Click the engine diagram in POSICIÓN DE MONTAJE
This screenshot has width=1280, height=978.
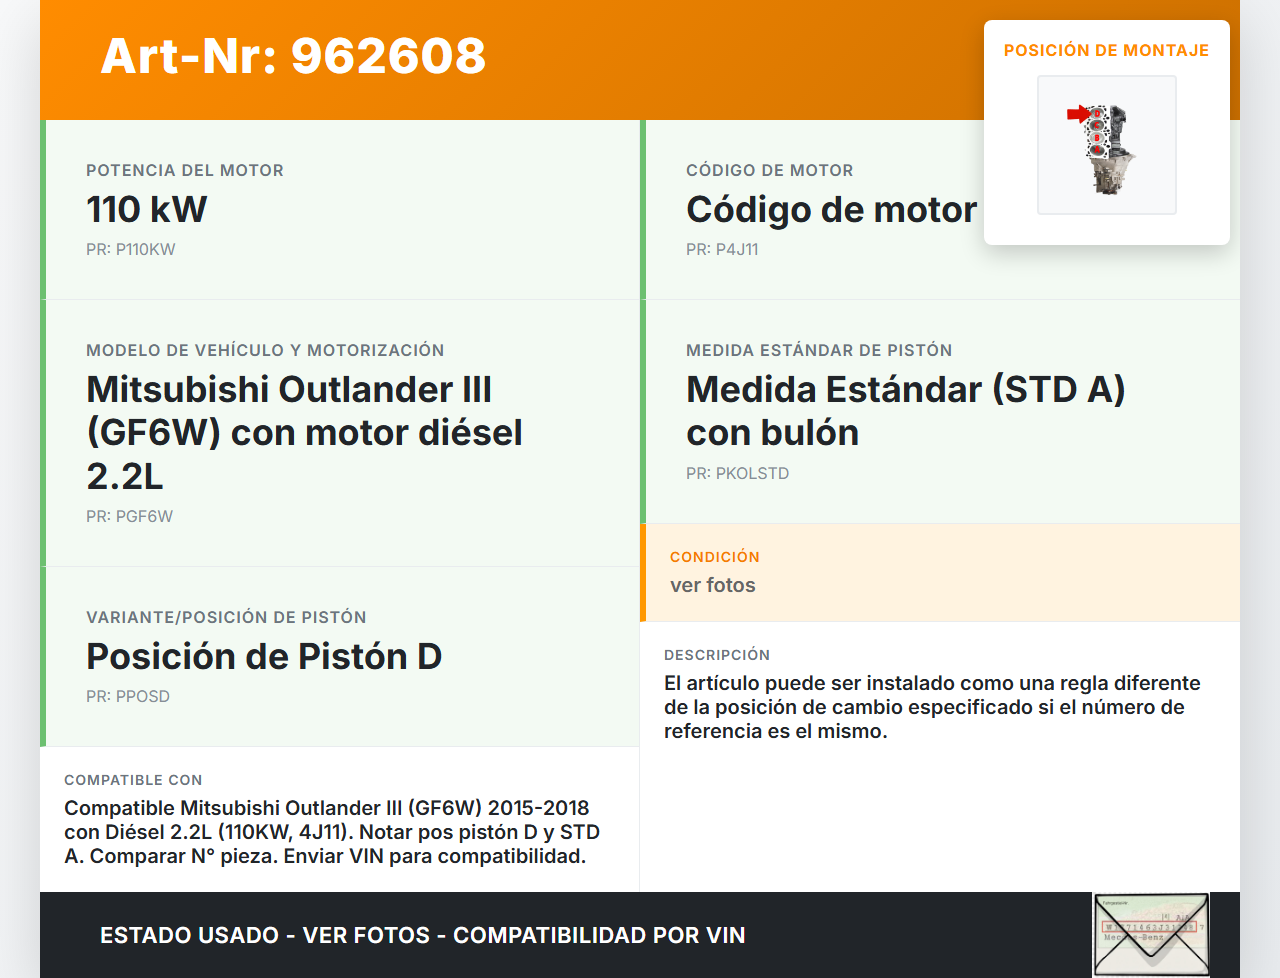click(1107, 145)
